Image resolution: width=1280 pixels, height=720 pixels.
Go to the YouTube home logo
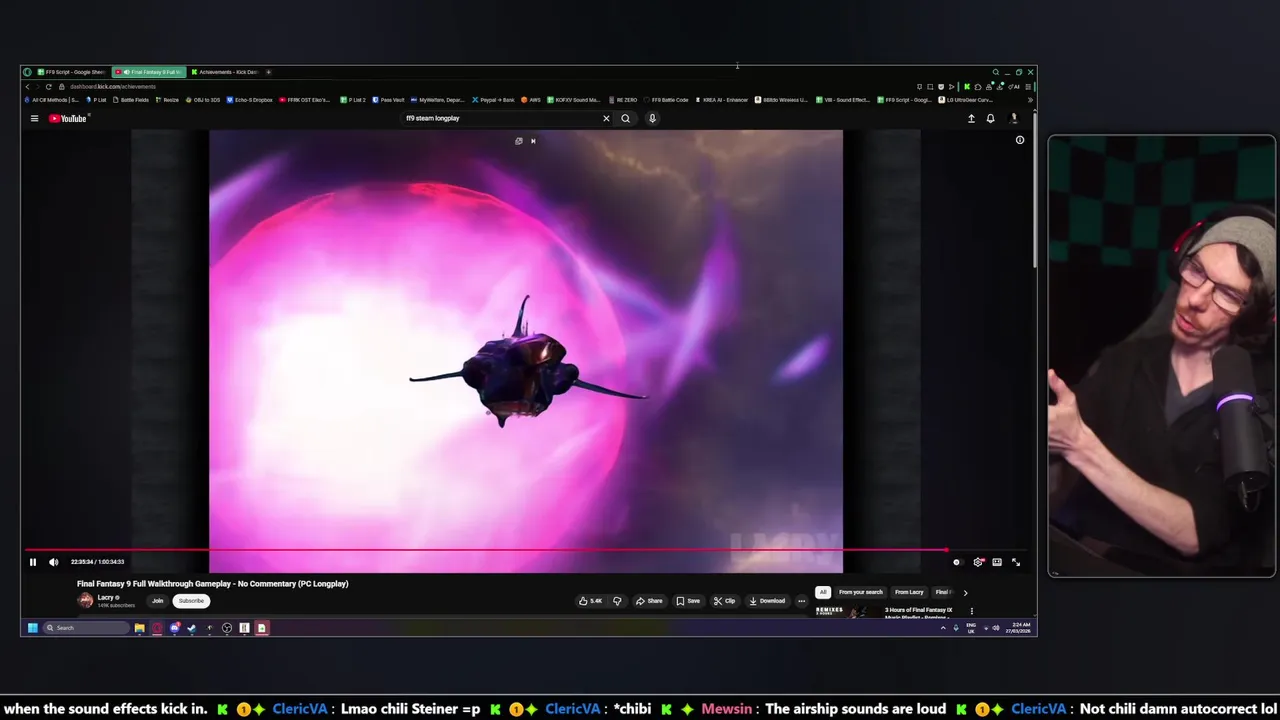coord(68,118)
